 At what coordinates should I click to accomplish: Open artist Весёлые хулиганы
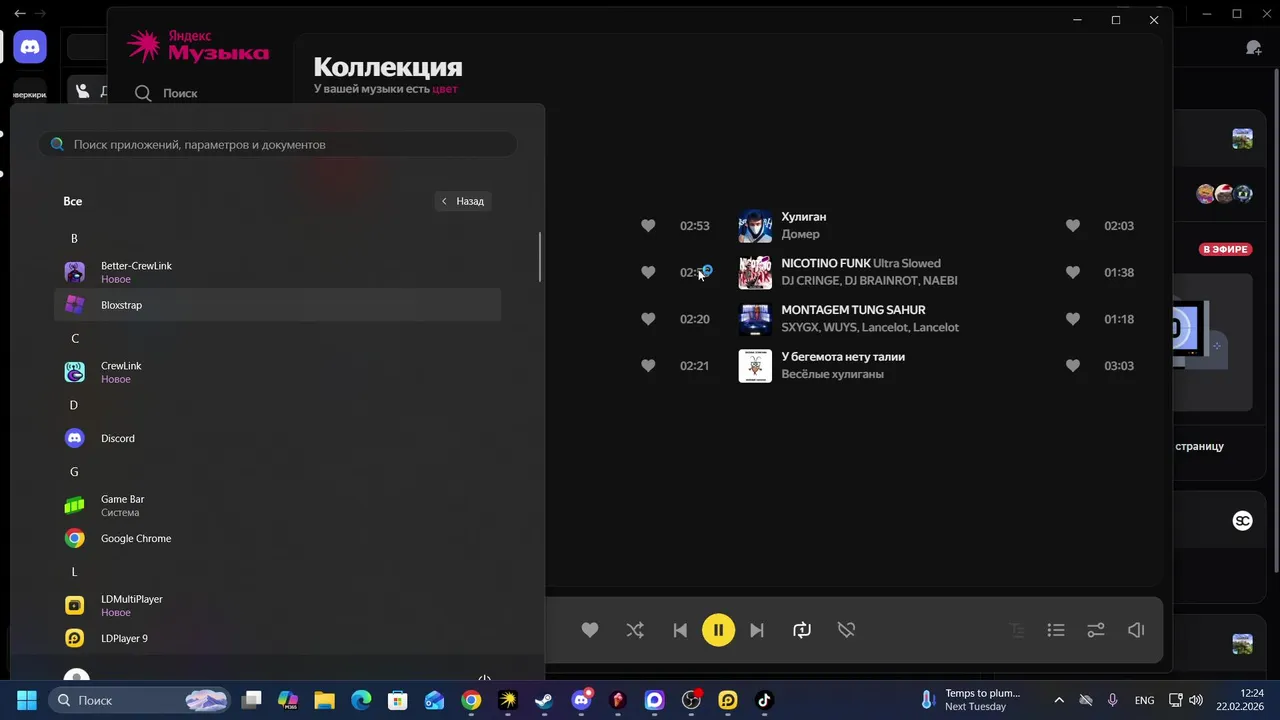coord(832,374)
